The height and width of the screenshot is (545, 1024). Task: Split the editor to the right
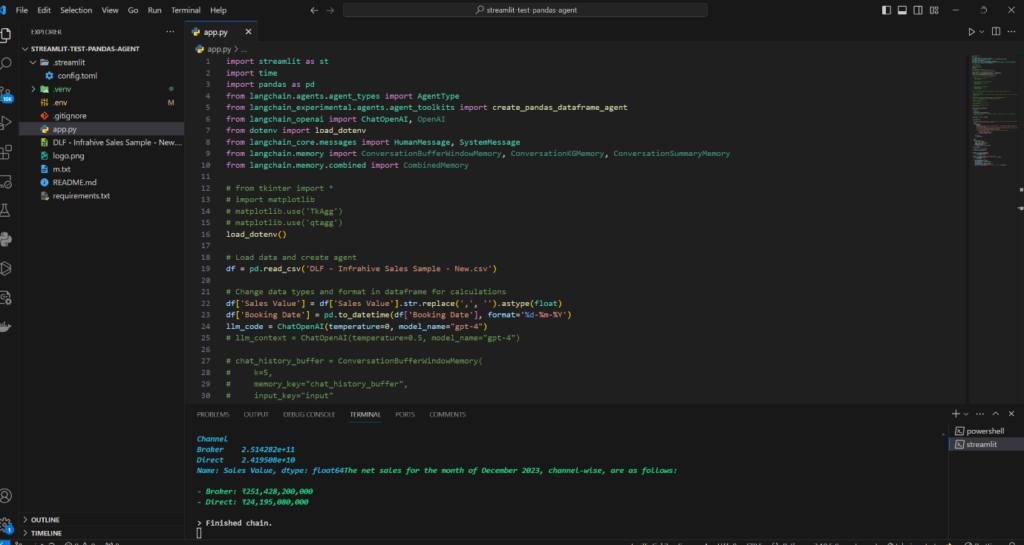[995, 32]
